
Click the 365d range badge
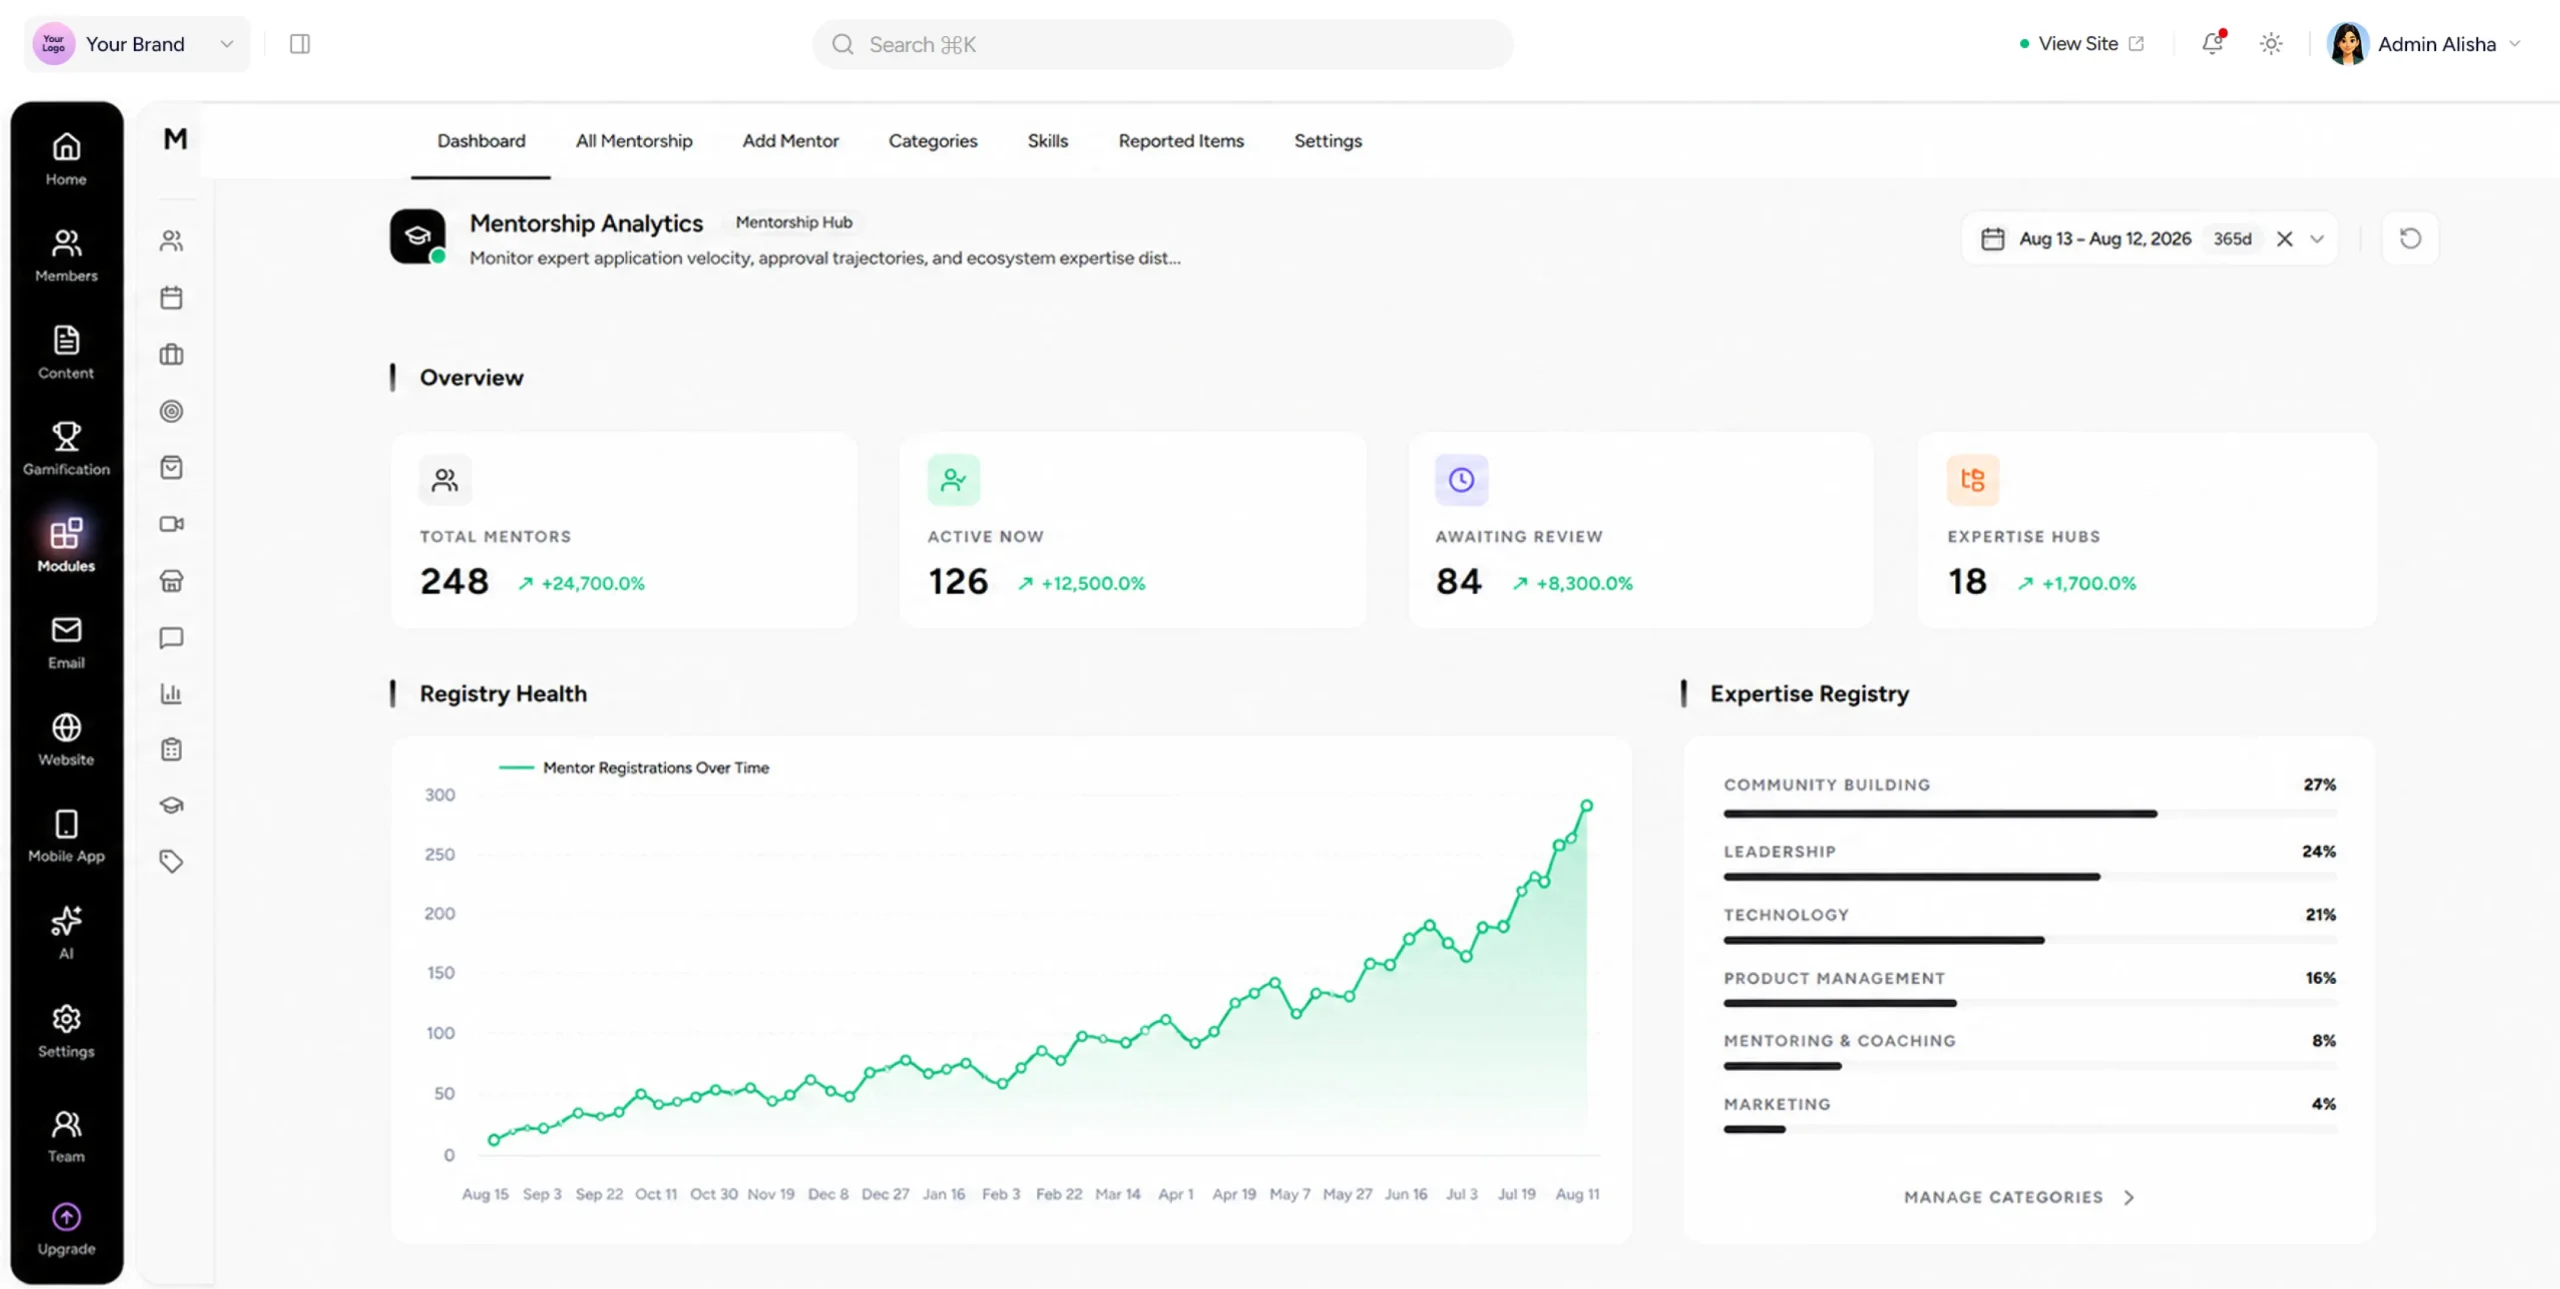2232,239
